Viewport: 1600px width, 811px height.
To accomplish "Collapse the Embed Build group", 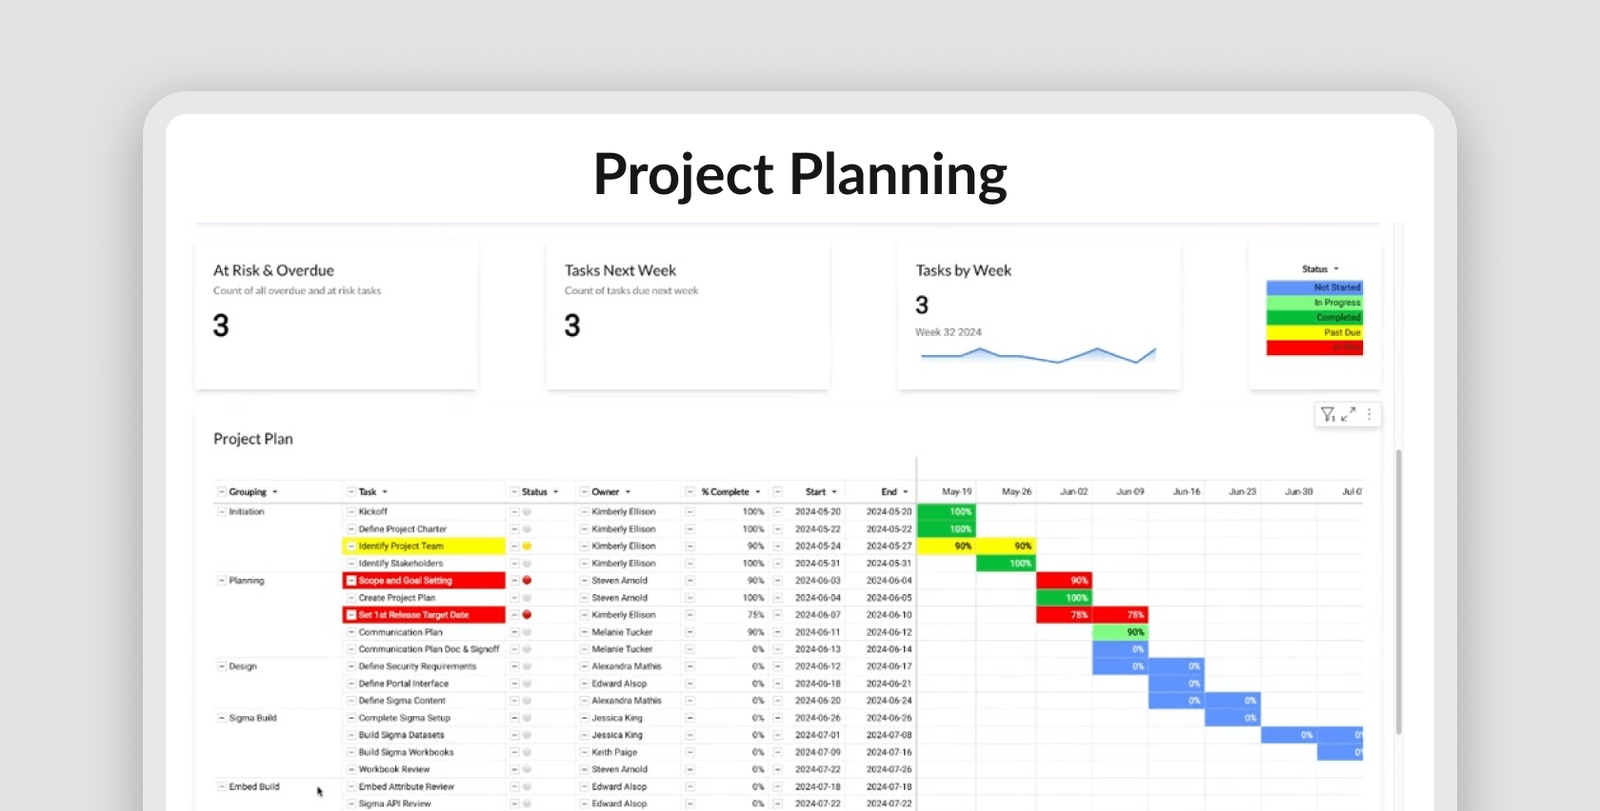I will pos(222,787).
